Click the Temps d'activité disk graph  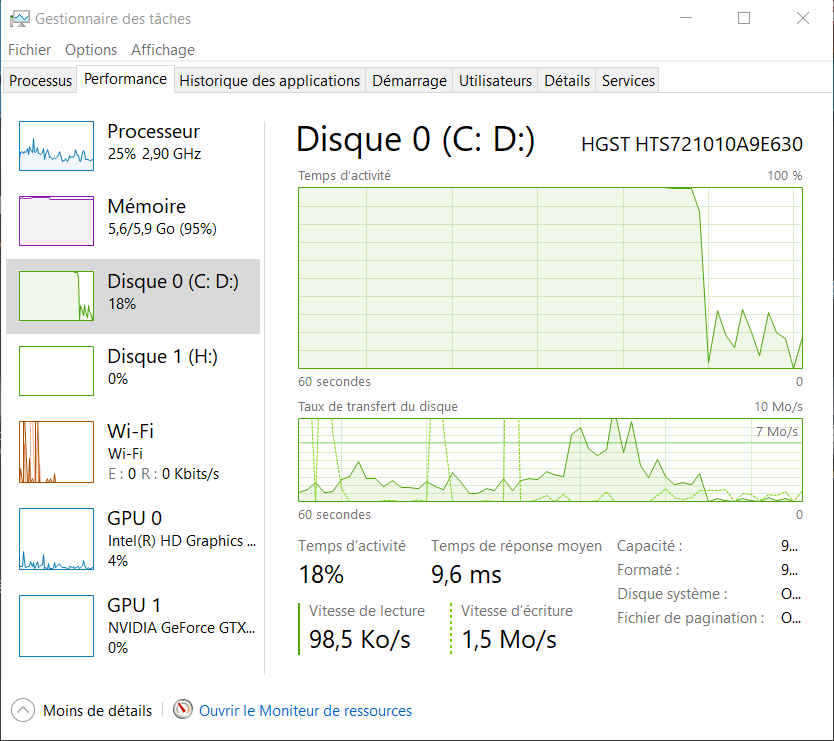(550, 277)
